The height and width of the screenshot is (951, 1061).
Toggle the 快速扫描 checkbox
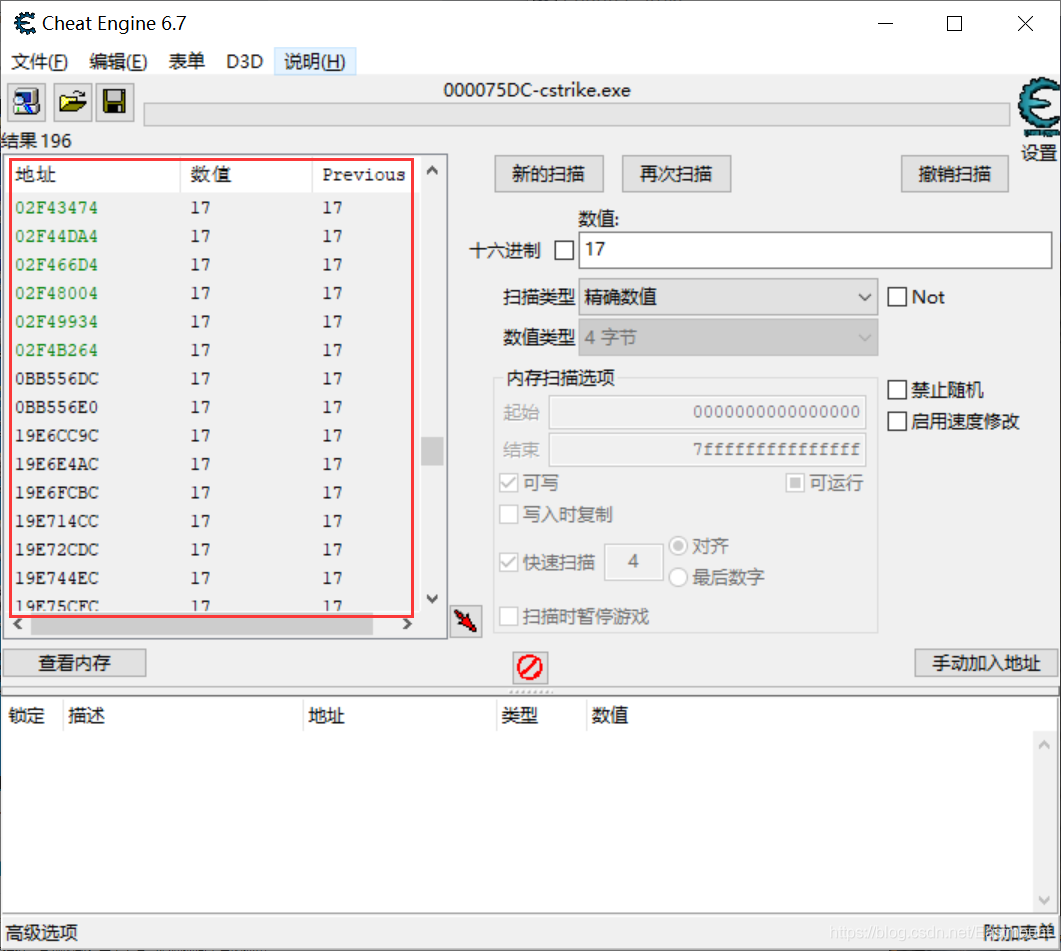(x=509, y=562)
